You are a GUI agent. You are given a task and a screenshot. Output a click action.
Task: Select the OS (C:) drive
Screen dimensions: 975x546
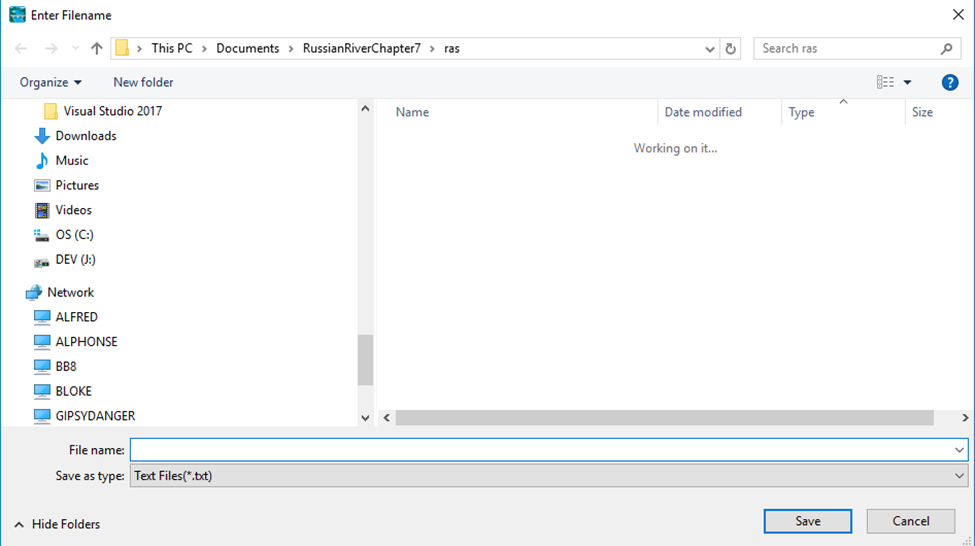74,235
